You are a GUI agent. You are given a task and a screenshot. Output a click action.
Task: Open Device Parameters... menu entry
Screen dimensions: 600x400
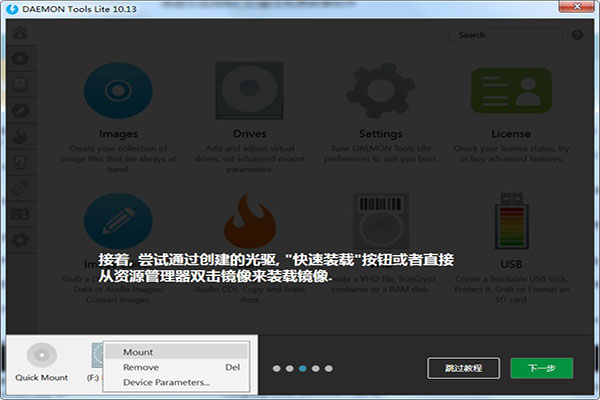(166, 382)
